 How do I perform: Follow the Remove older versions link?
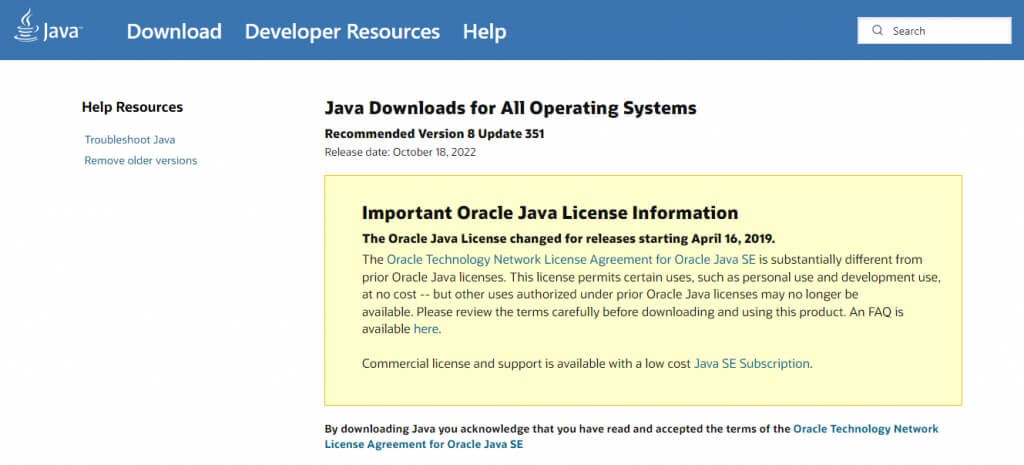[x=141, y=161]
